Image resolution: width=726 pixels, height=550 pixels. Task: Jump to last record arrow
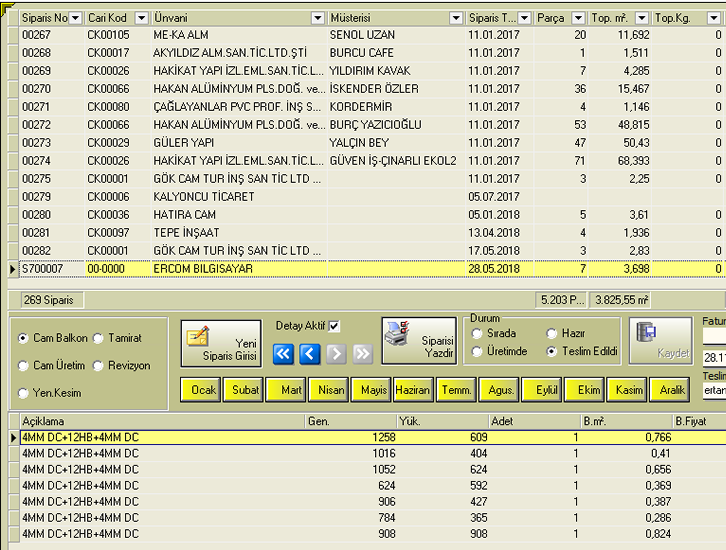tap(362, 354)
